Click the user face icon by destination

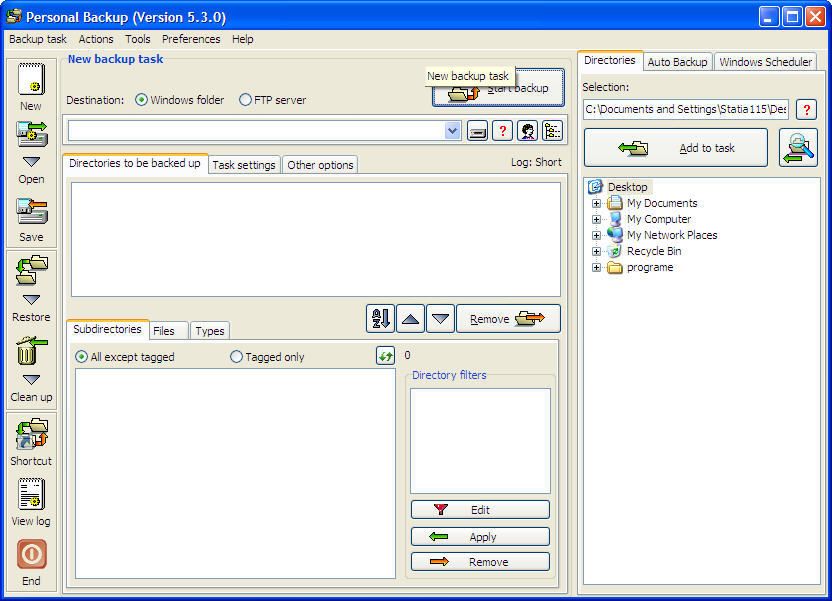527,130
